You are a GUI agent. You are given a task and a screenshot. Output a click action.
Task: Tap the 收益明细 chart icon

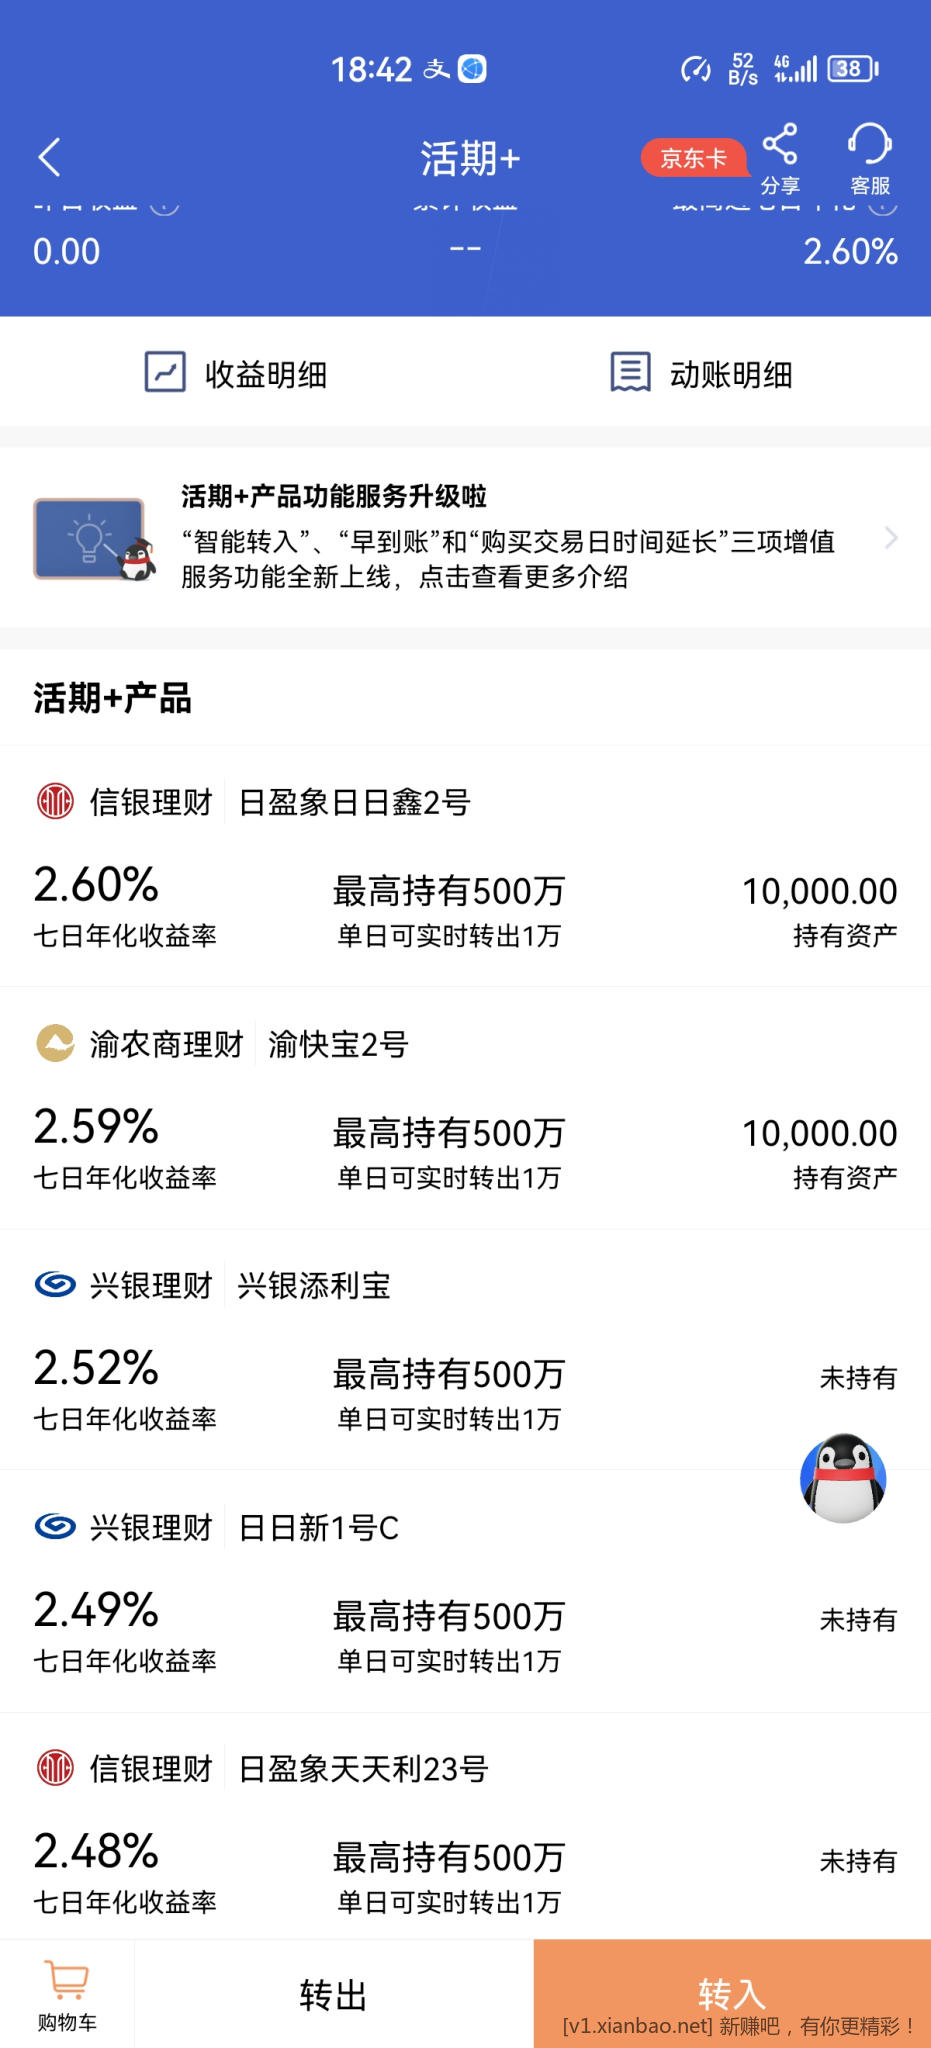tap(165, 372)
